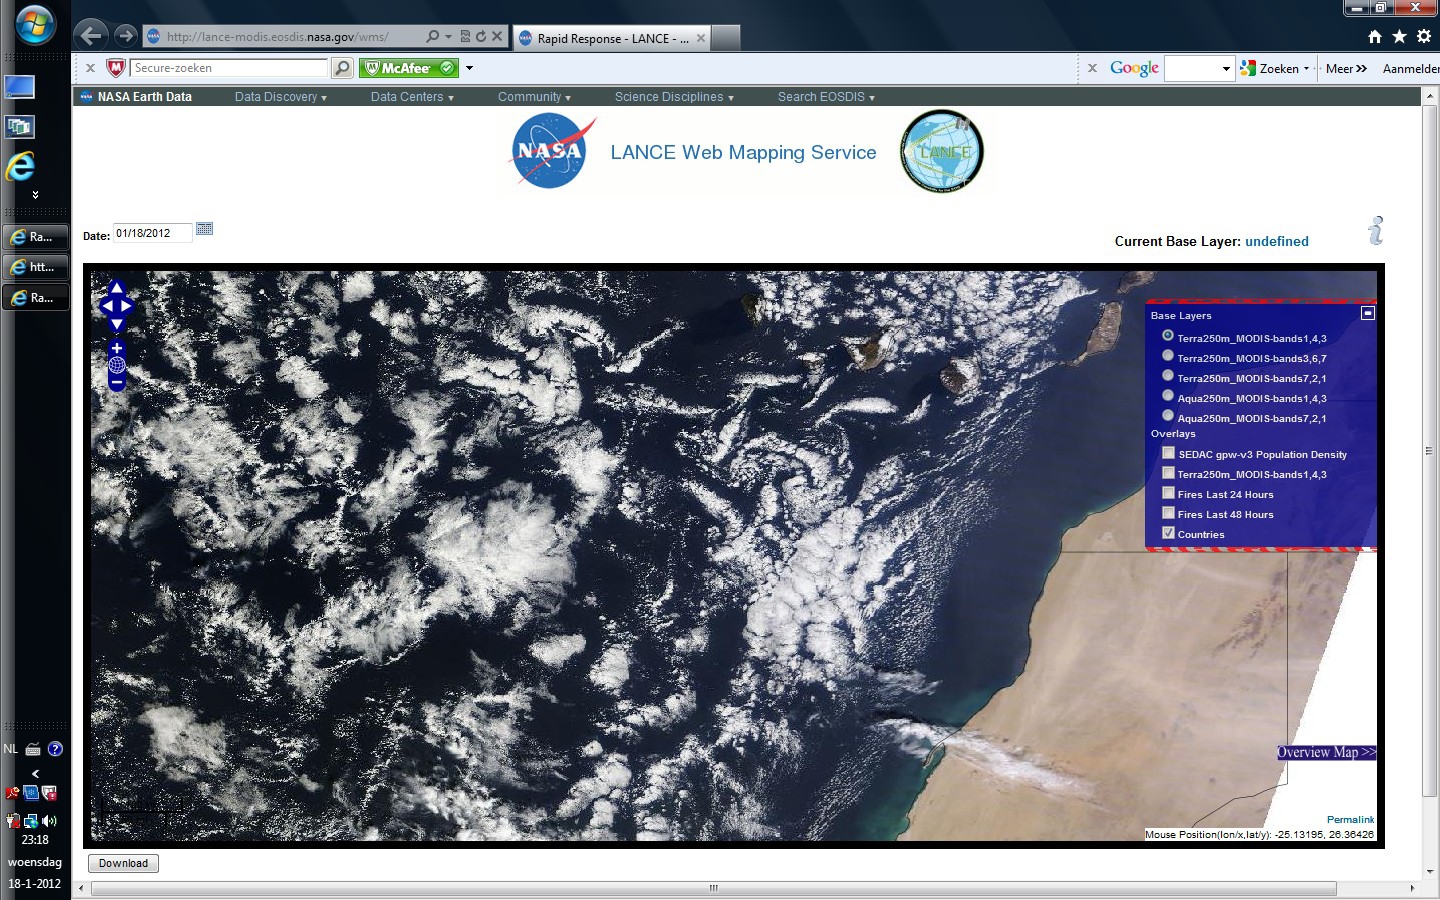The width and height of the screenshot is (1440, 900).
Task: Click the Date input field
Action: tap(152, 233)
